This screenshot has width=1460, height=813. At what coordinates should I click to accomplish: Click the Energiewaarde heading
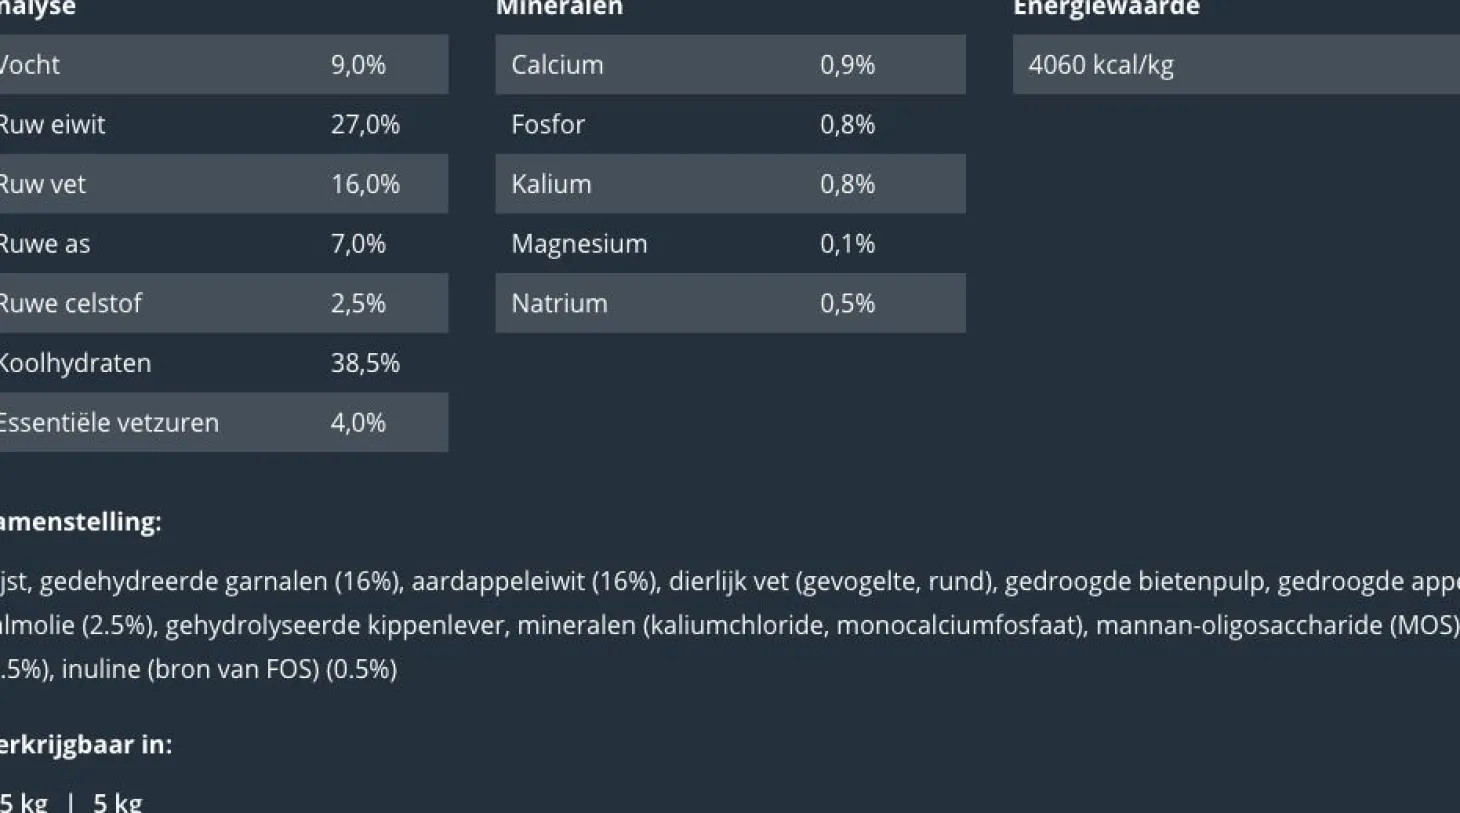(x=1106, y=8)
